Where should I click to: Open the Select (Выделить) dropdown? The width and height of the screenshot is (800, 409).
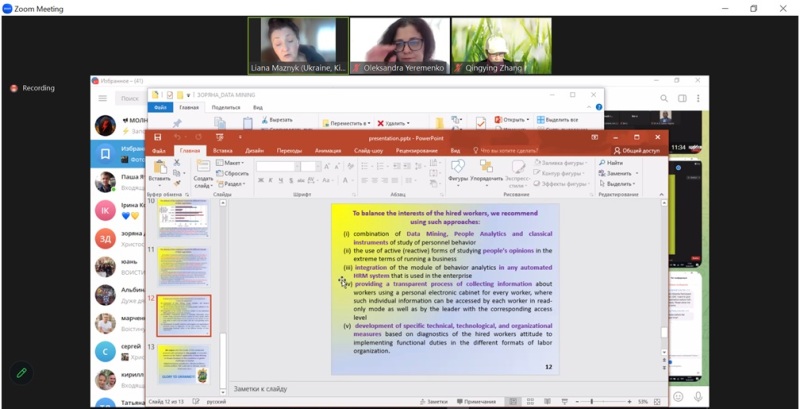619,184
